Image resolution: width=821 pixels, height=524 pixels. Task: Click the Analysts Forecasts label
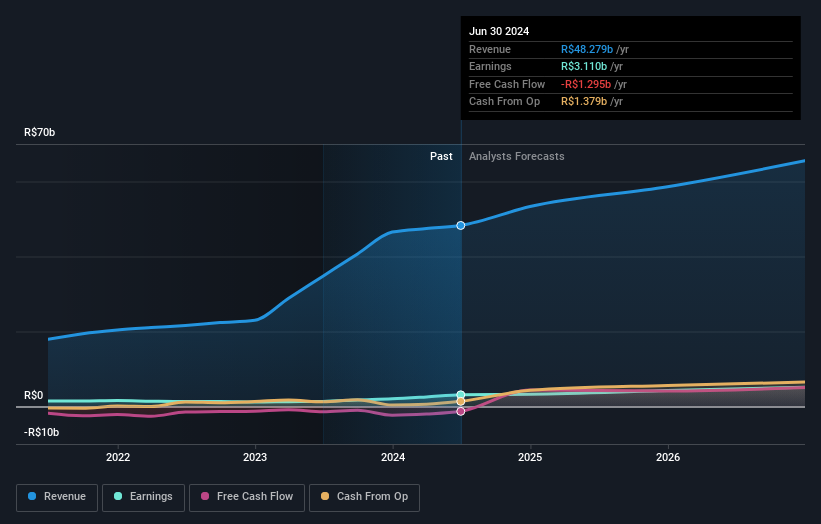click(x=516, y=156)
